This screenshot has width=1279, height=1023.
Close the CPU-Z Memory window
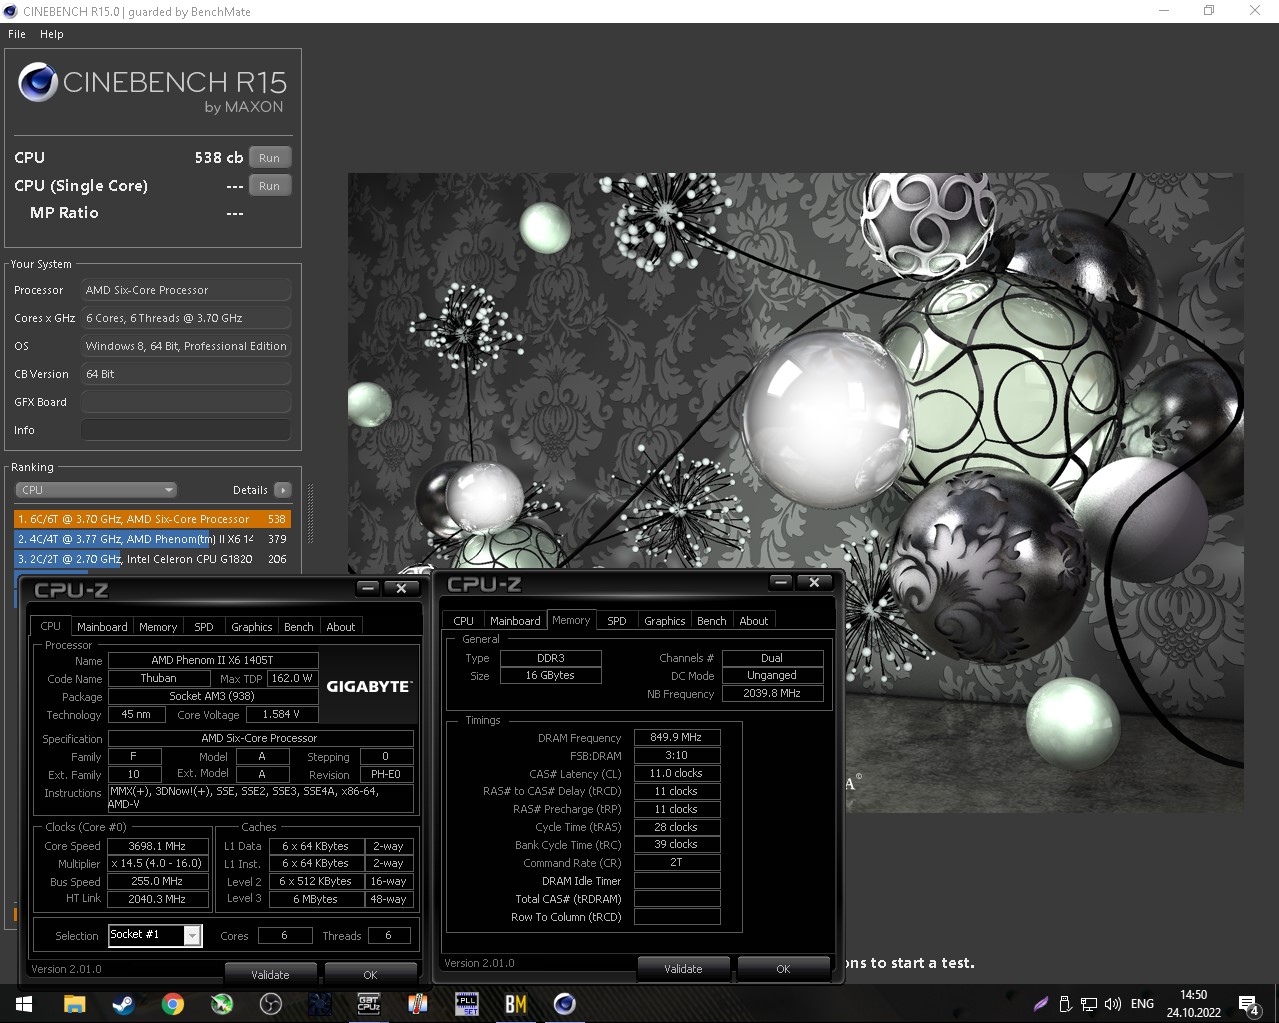click(x=814, y=582)
